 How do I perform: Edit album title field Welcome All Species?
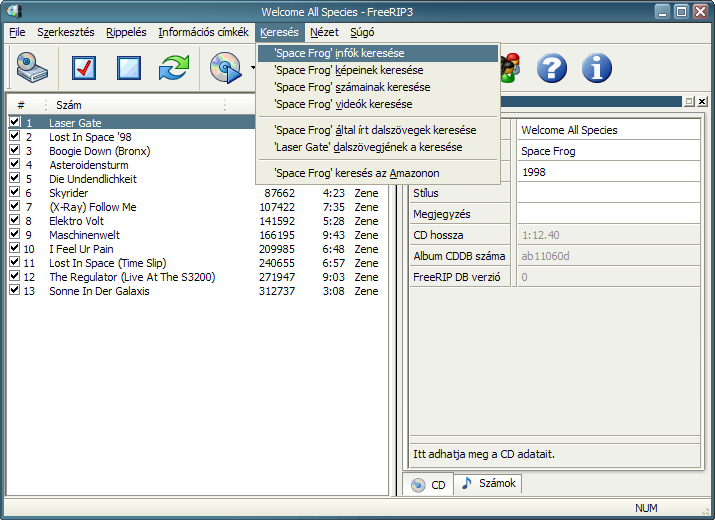[609, 130]
